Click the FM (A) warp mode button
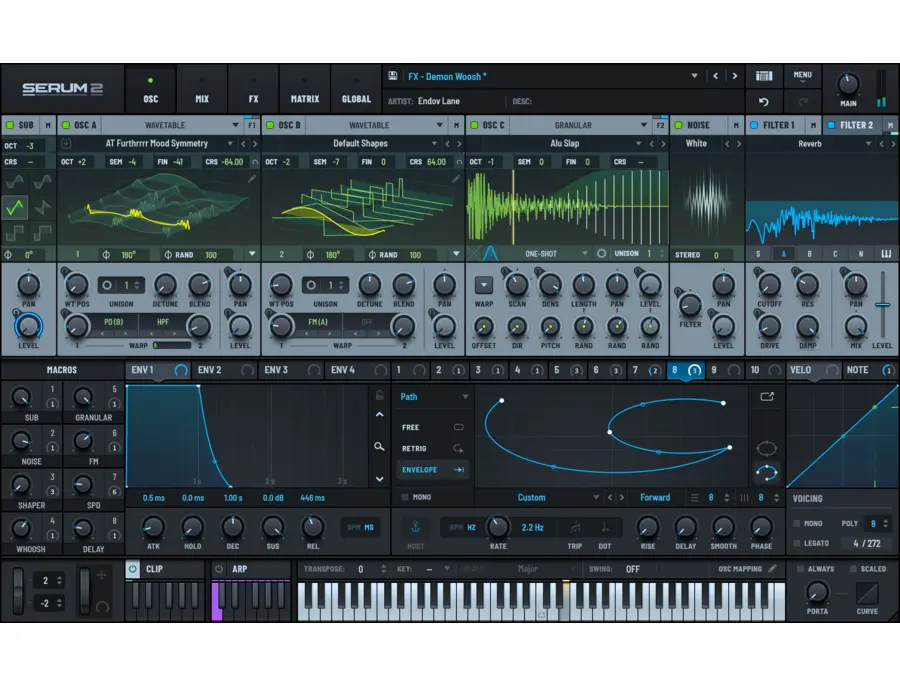This screenshot has width=900, height=687. click(318, 322)
